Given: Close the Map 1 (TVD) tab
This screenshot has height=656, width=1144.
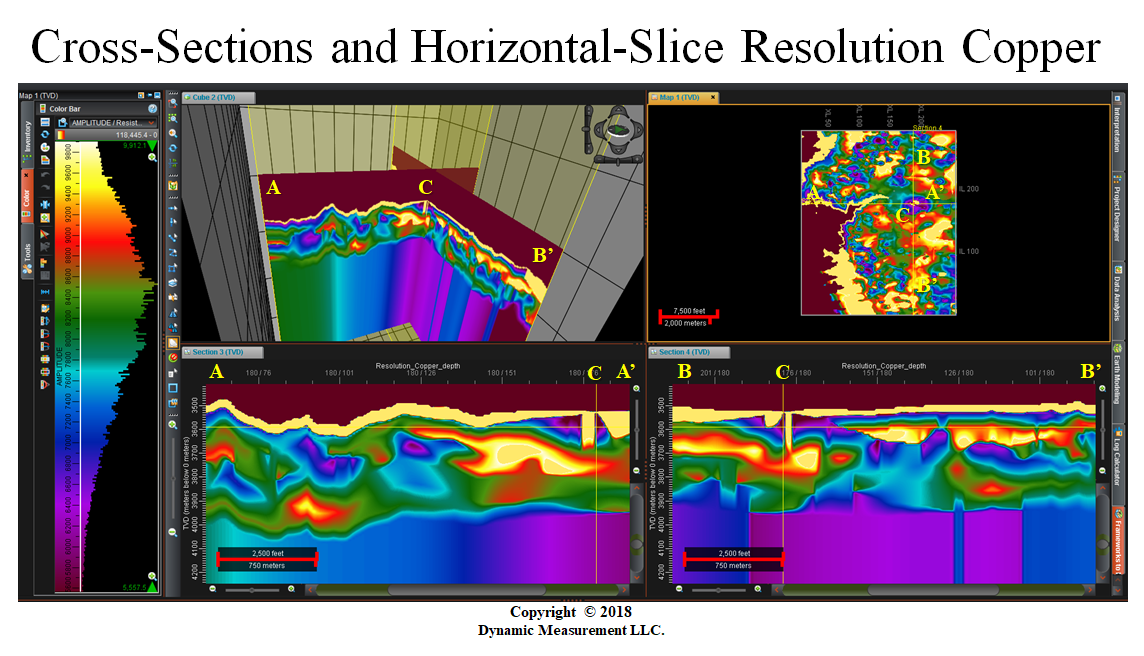Looking at the screenshot, I should [x=713, y=97].
